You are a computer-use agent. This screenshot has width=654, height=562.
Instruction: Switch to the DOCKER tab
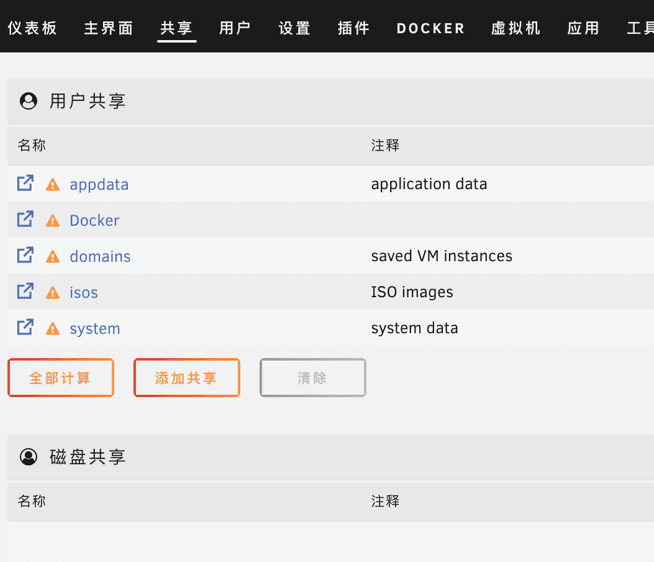pos(430,28)
